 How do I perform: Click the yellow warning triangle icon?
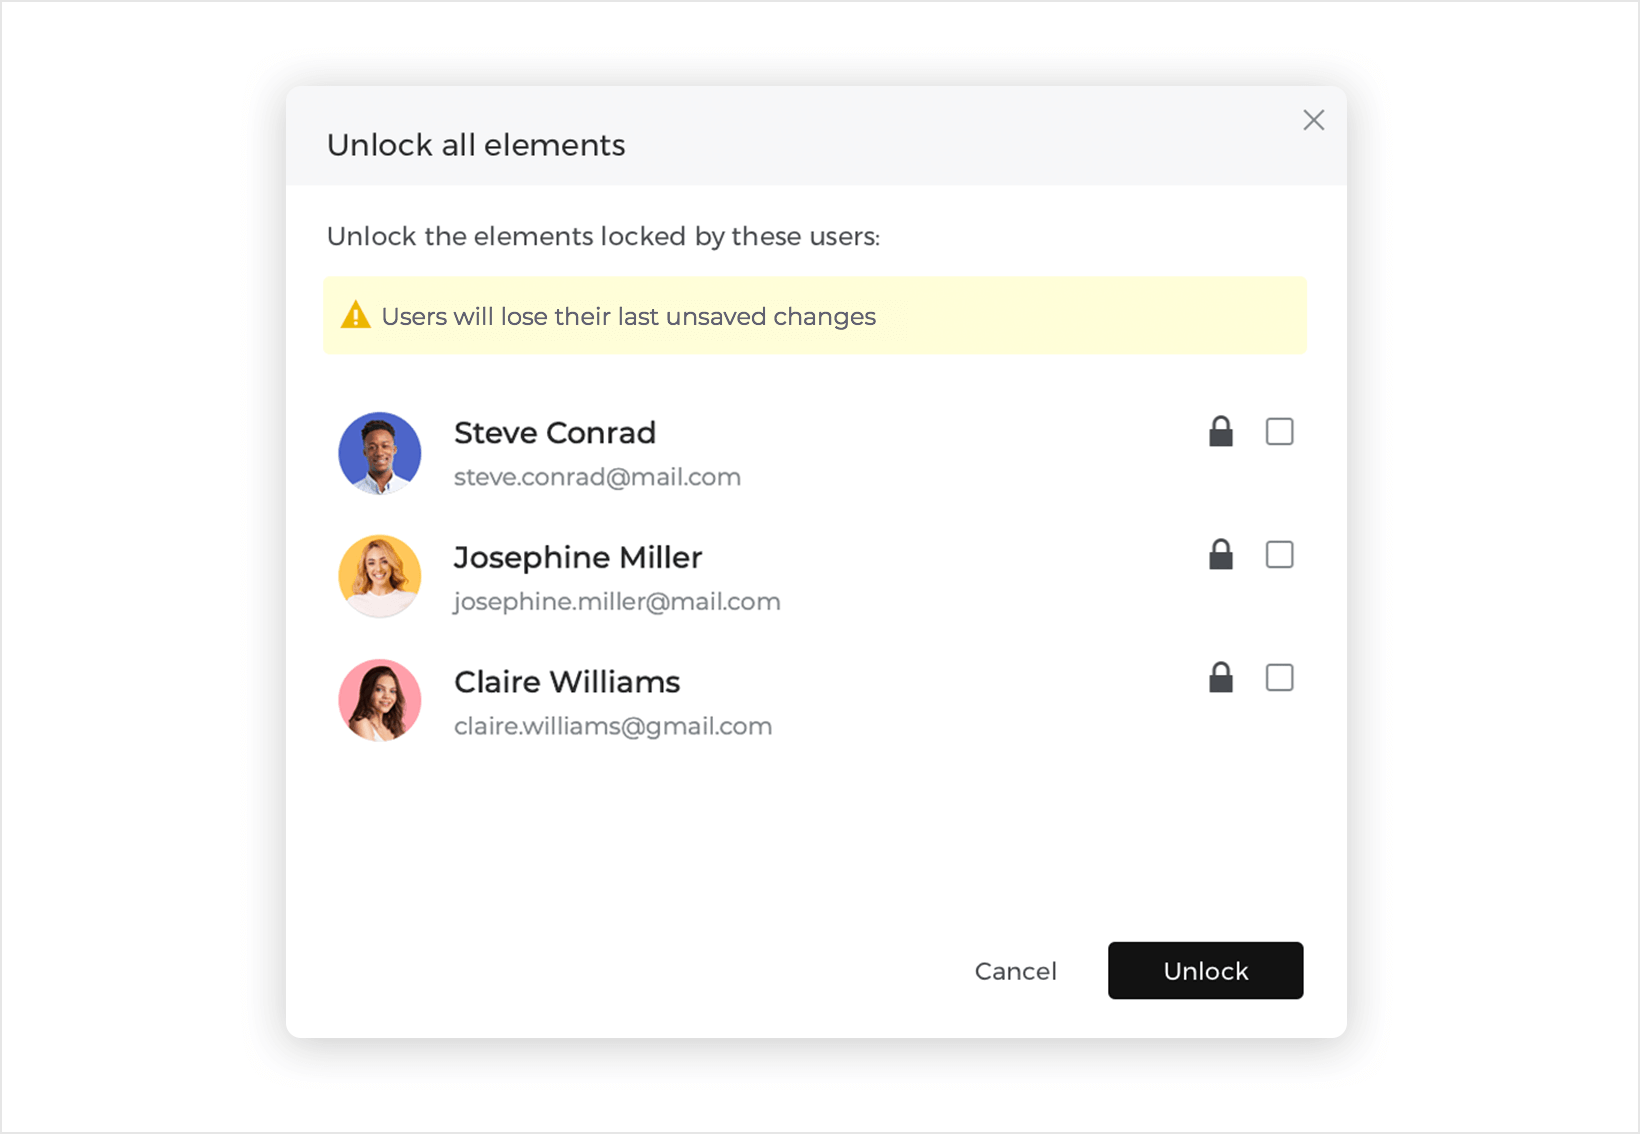(x=355, y=316)
